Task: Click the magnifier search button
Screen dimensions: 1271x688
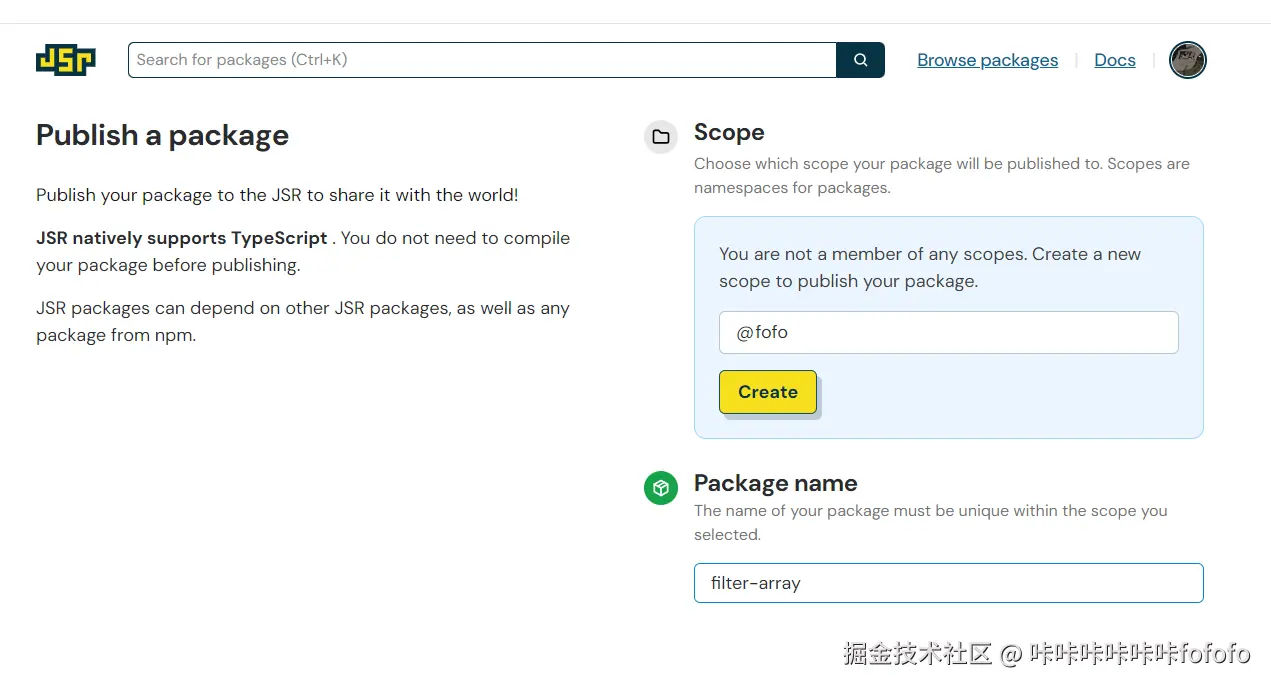Action: click(860, 60)
